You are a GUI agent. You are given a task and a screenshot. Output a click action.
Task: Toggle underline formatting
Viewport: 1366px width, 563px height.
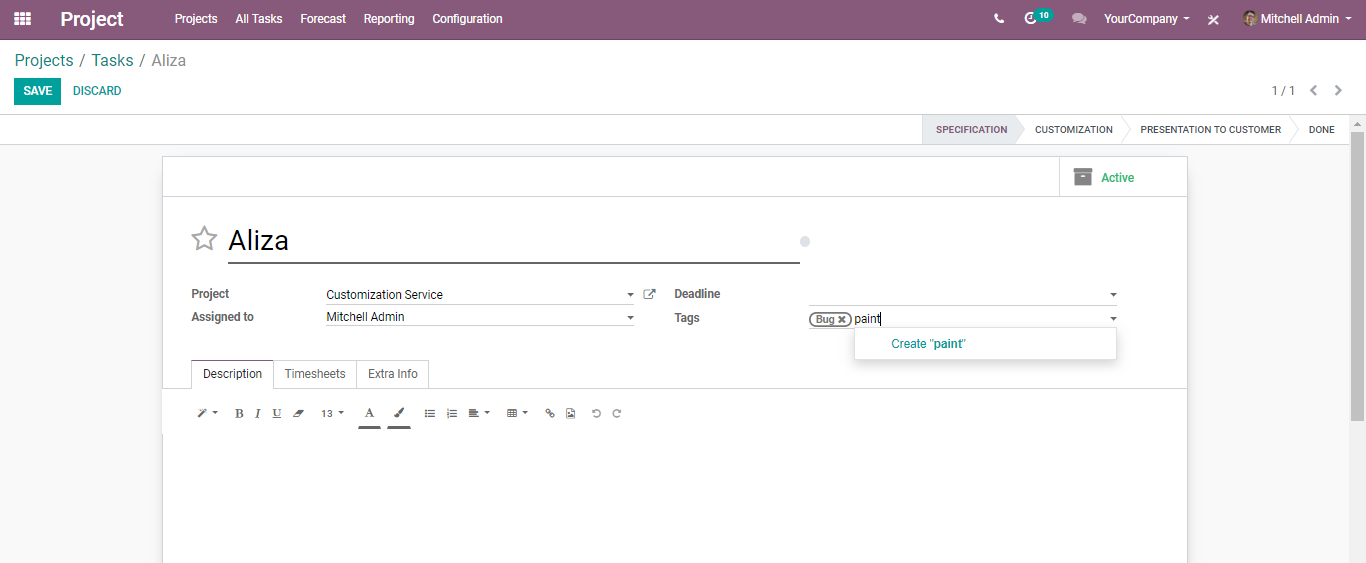277,413
